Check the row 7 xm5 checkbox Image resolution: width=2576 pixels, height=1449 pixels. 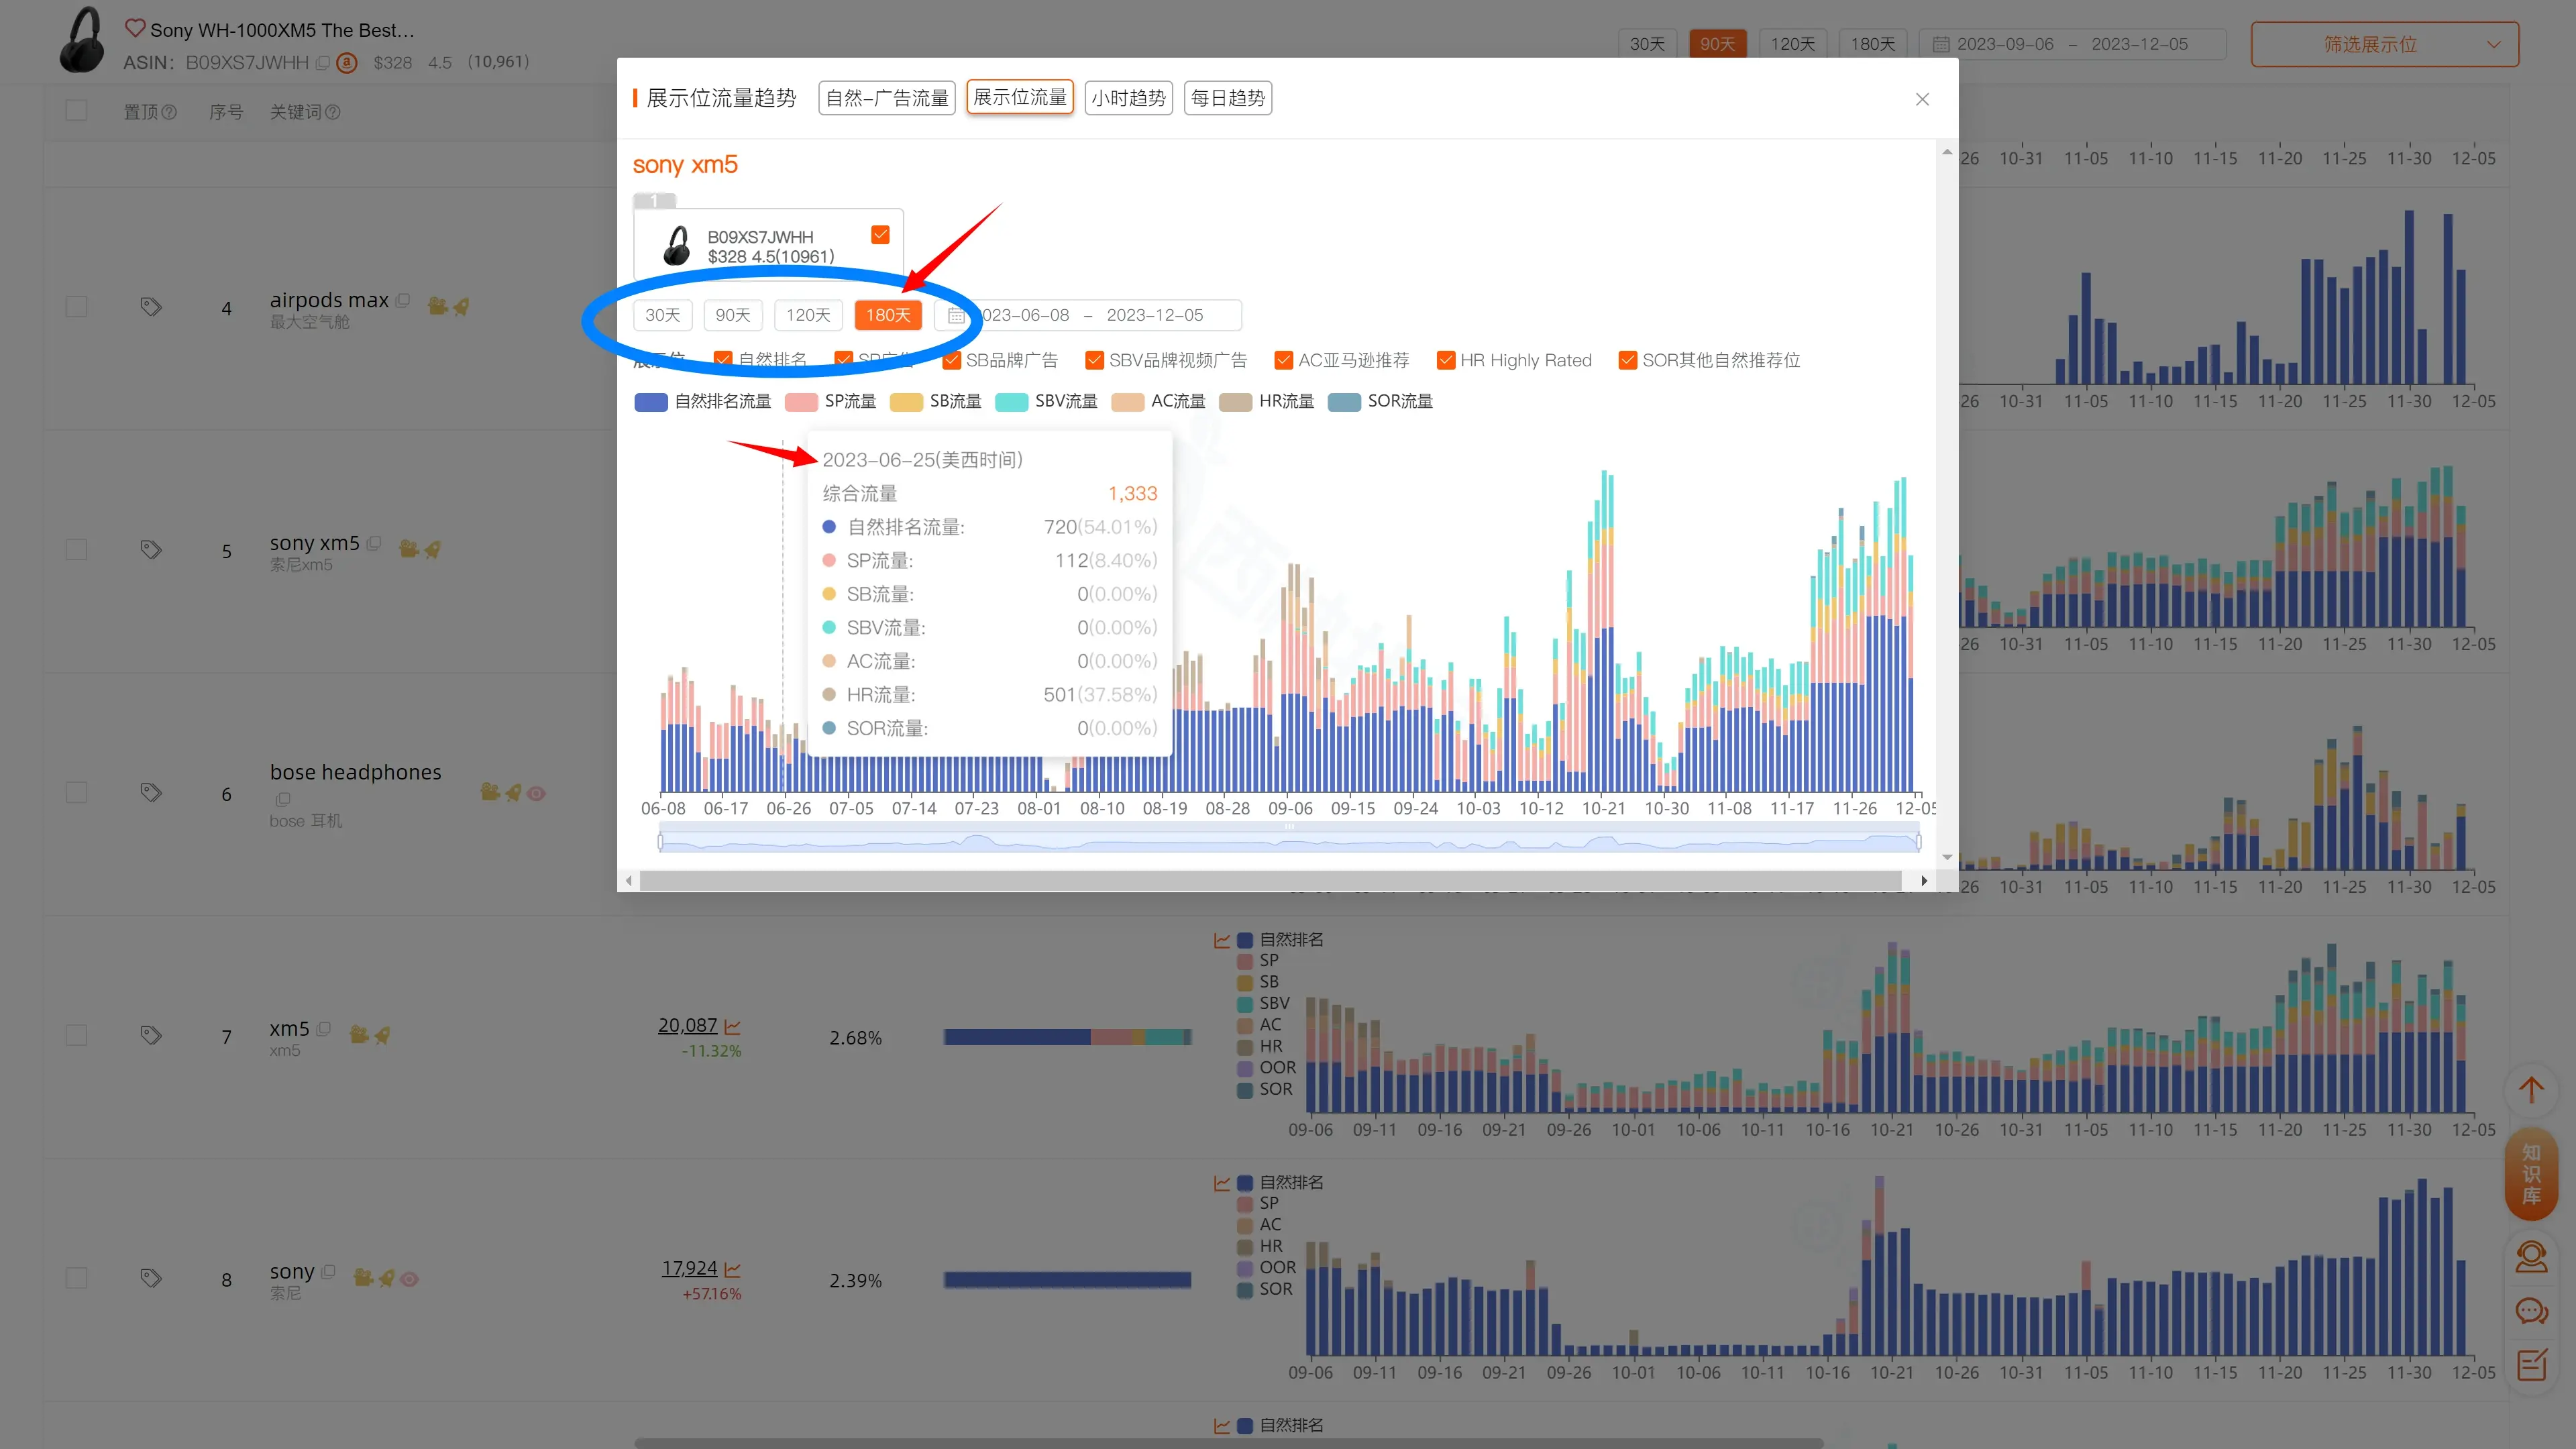76,1035
